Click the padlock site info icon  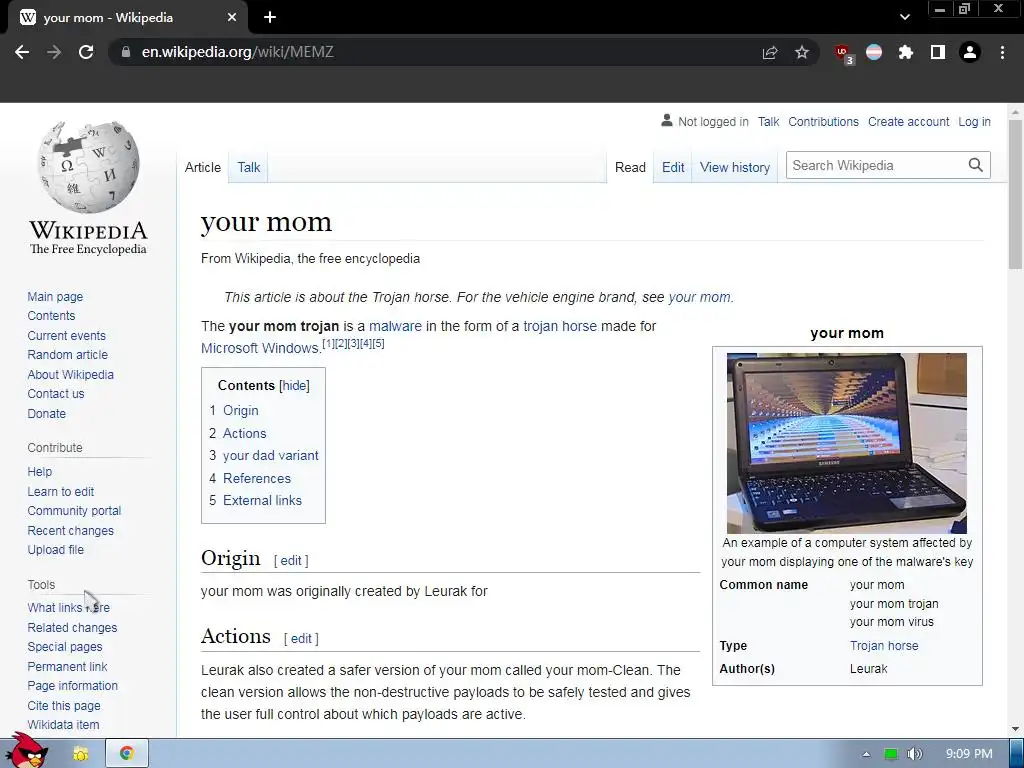(x=125, y=52)
